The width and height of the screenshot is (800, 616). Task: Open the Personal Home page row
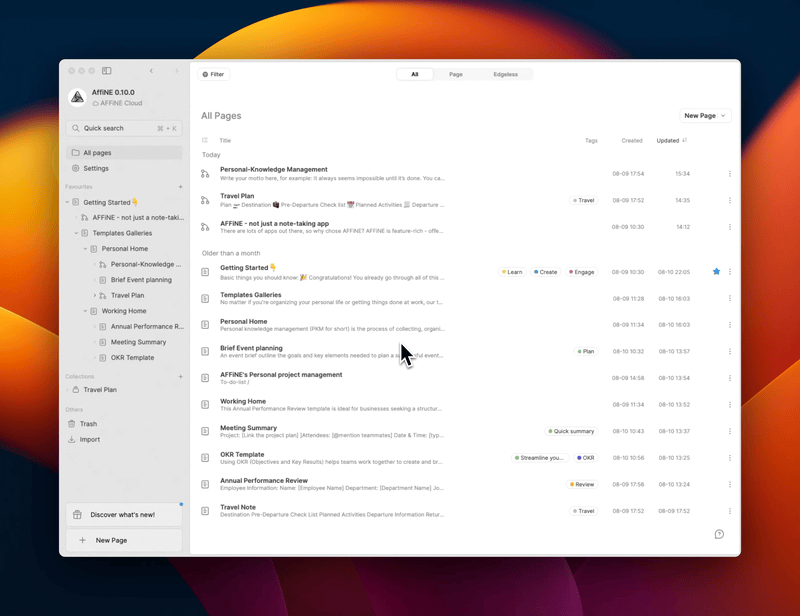pyautogui.click(x=467, y=325)
